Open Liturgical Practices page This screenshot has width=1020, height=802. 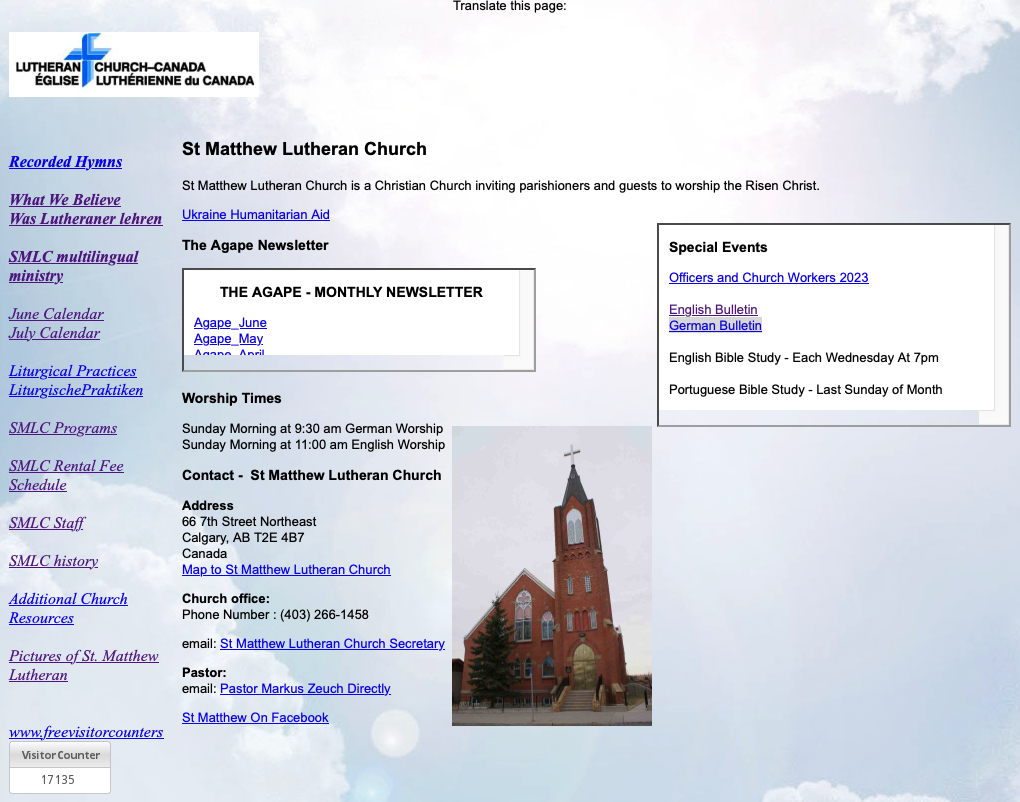pos(73,371)
